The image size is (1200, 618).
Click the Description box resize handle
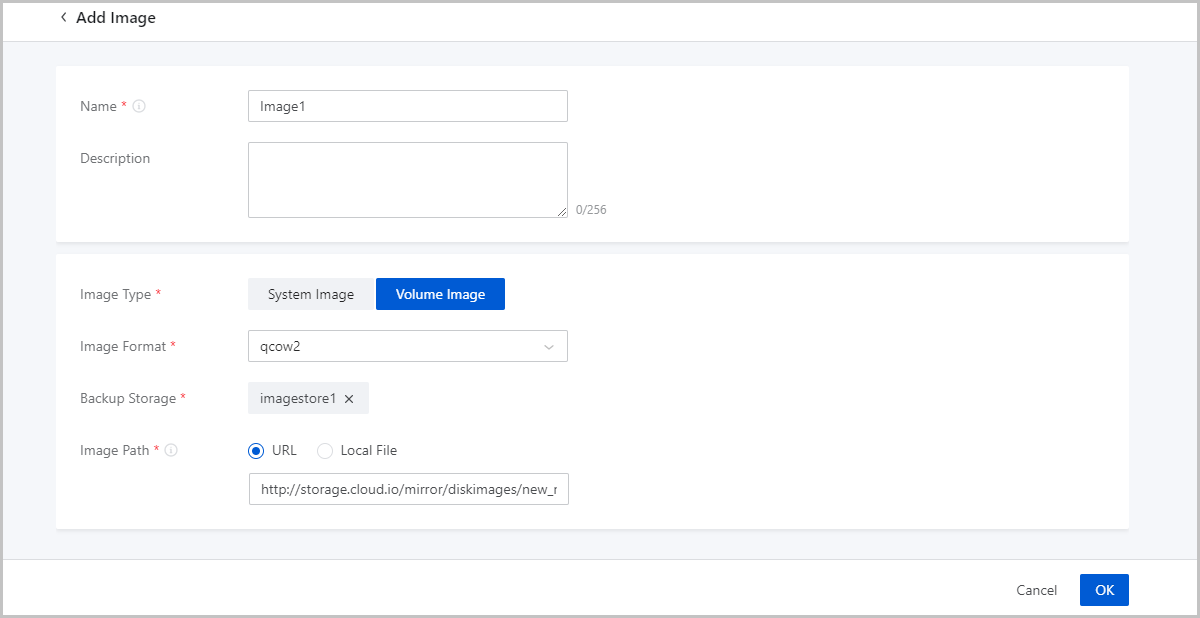(562, 212)
